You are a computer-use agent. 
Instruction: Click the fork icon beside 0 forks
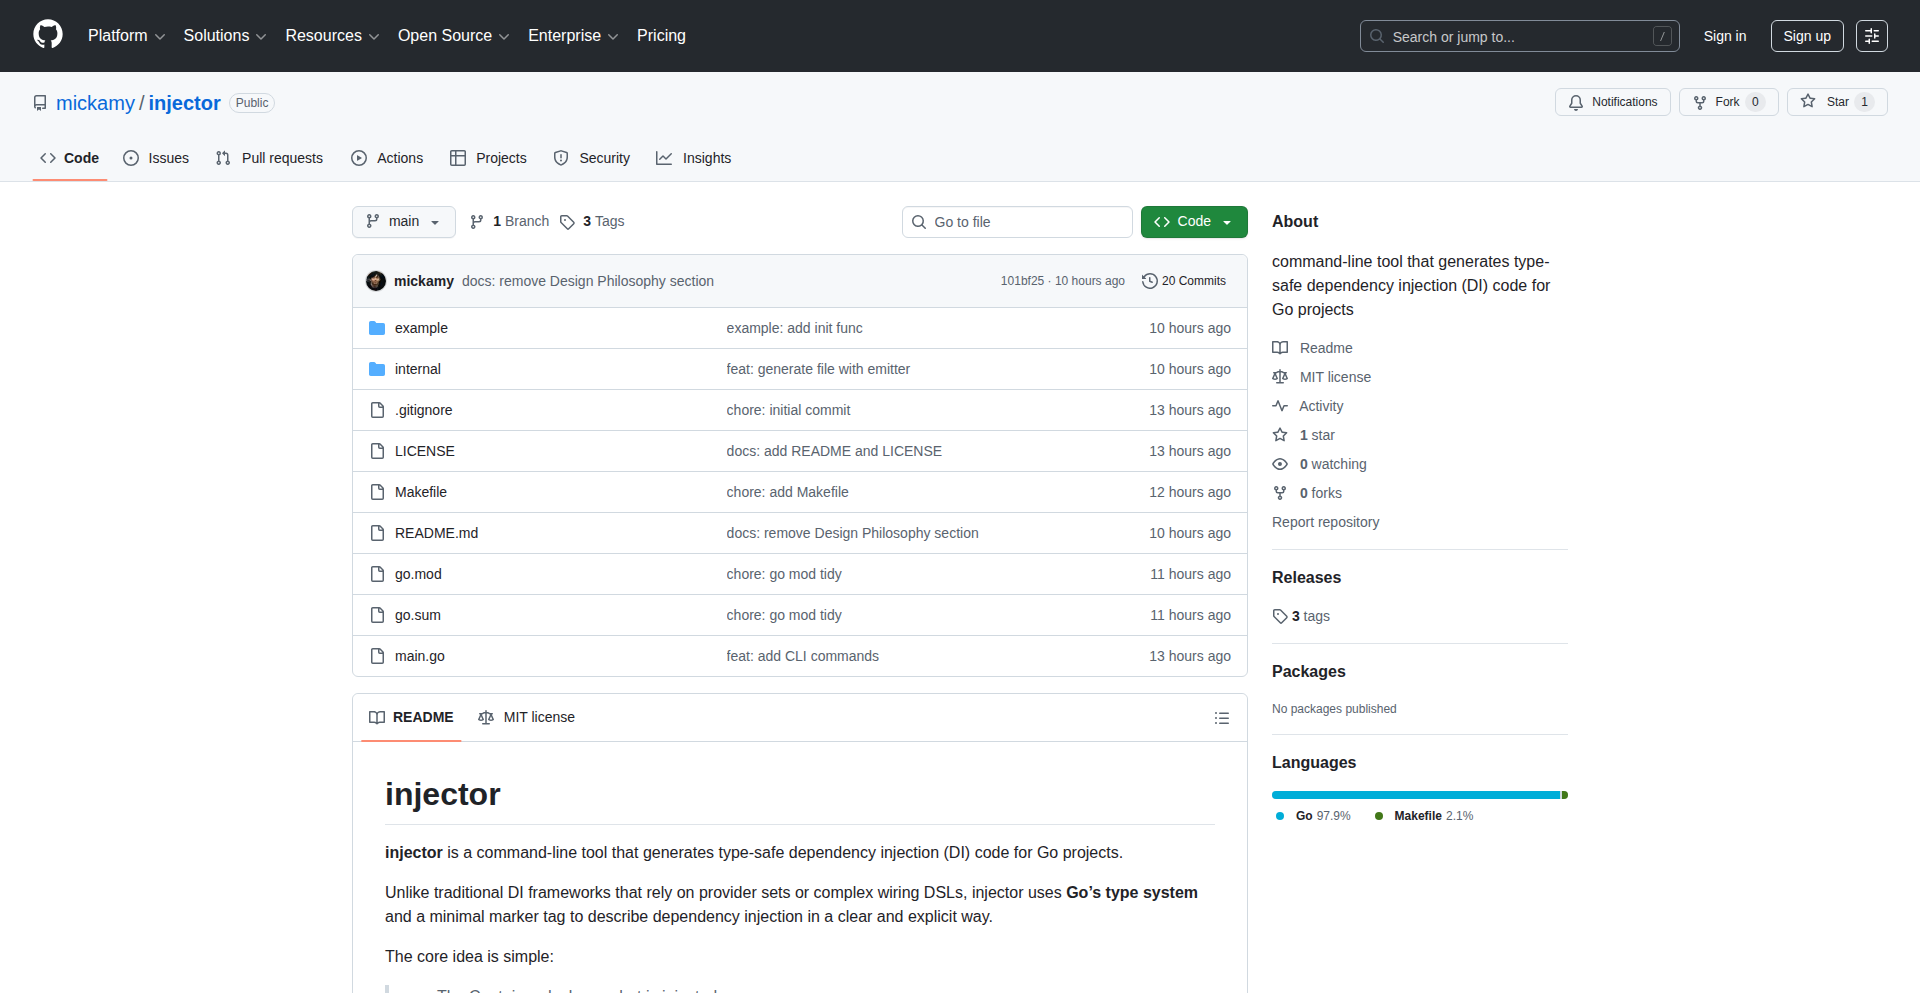pos(1280,493)
